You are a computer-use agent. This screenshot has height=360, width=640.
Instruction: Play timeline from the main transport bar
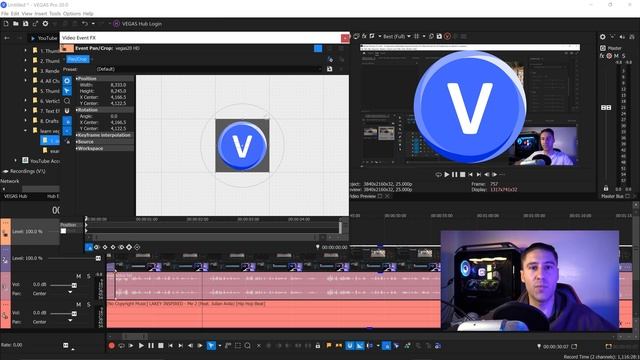(x=141, y=345)
